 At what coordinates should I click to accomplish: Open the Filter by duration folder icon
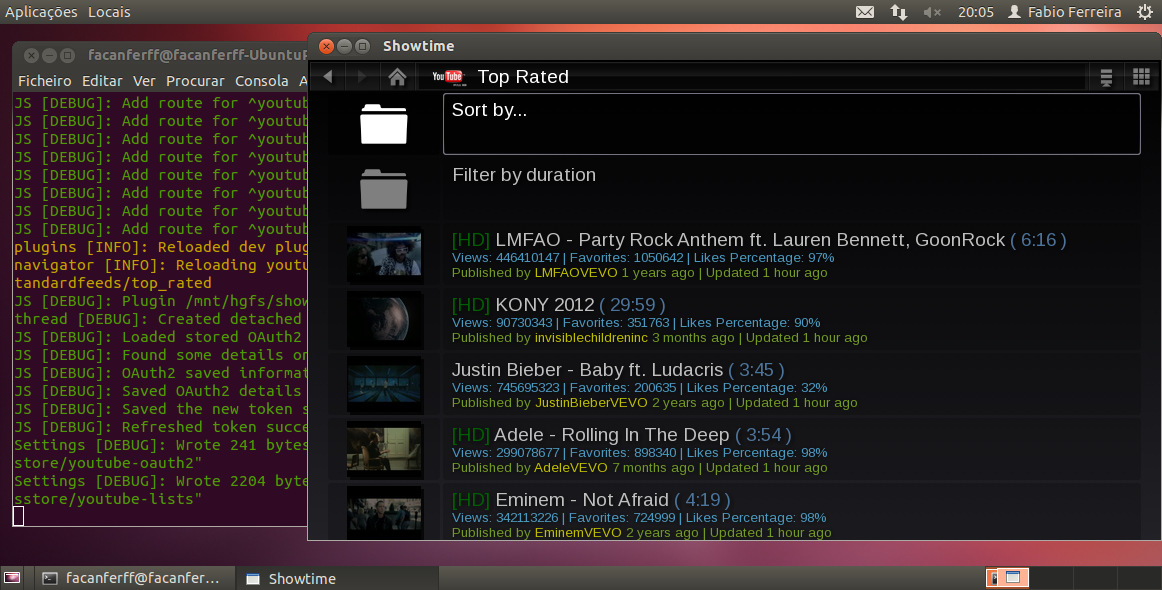click(384, 189)
